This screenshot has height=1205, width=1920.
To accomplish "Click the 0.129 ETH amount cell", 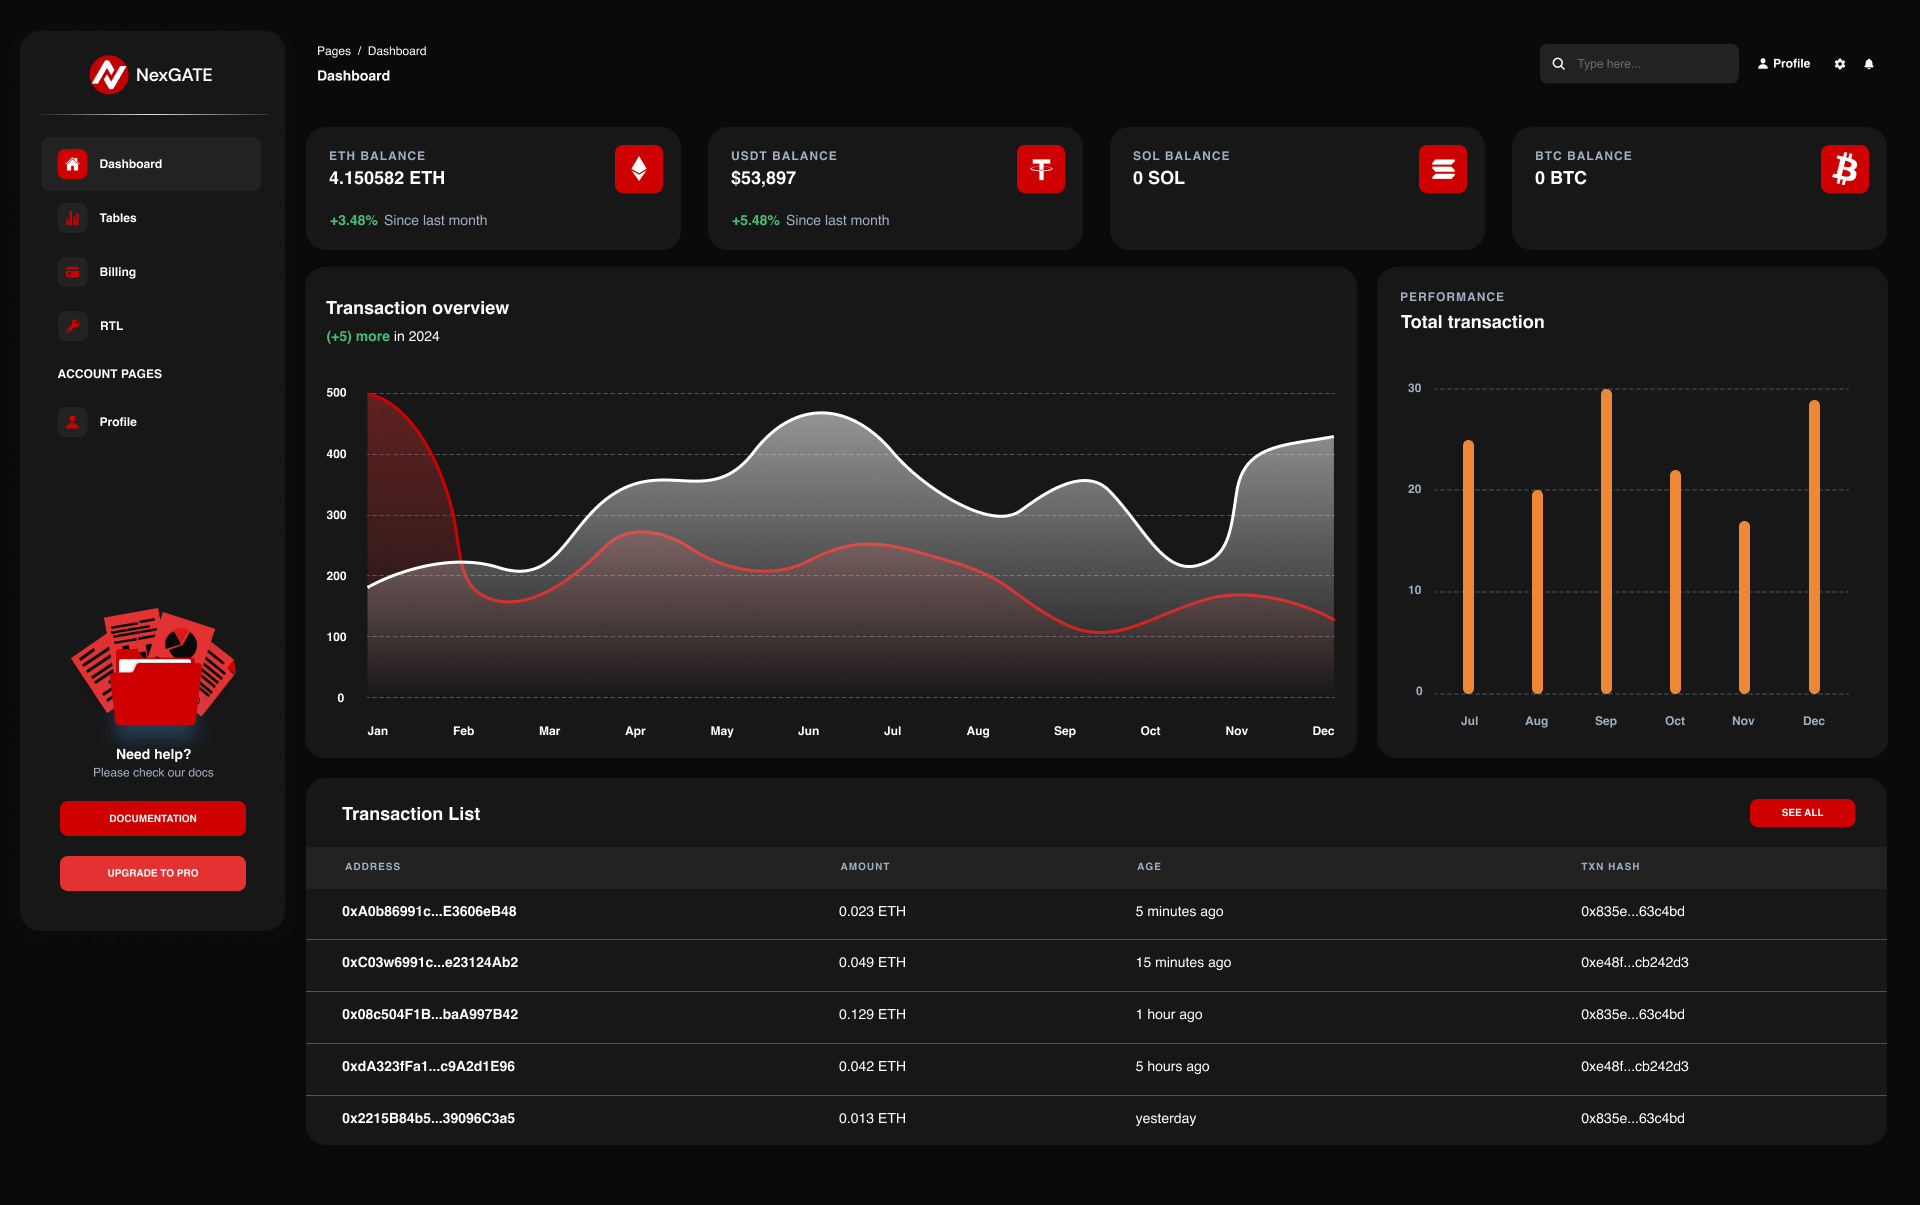I will coord(872,1014).
